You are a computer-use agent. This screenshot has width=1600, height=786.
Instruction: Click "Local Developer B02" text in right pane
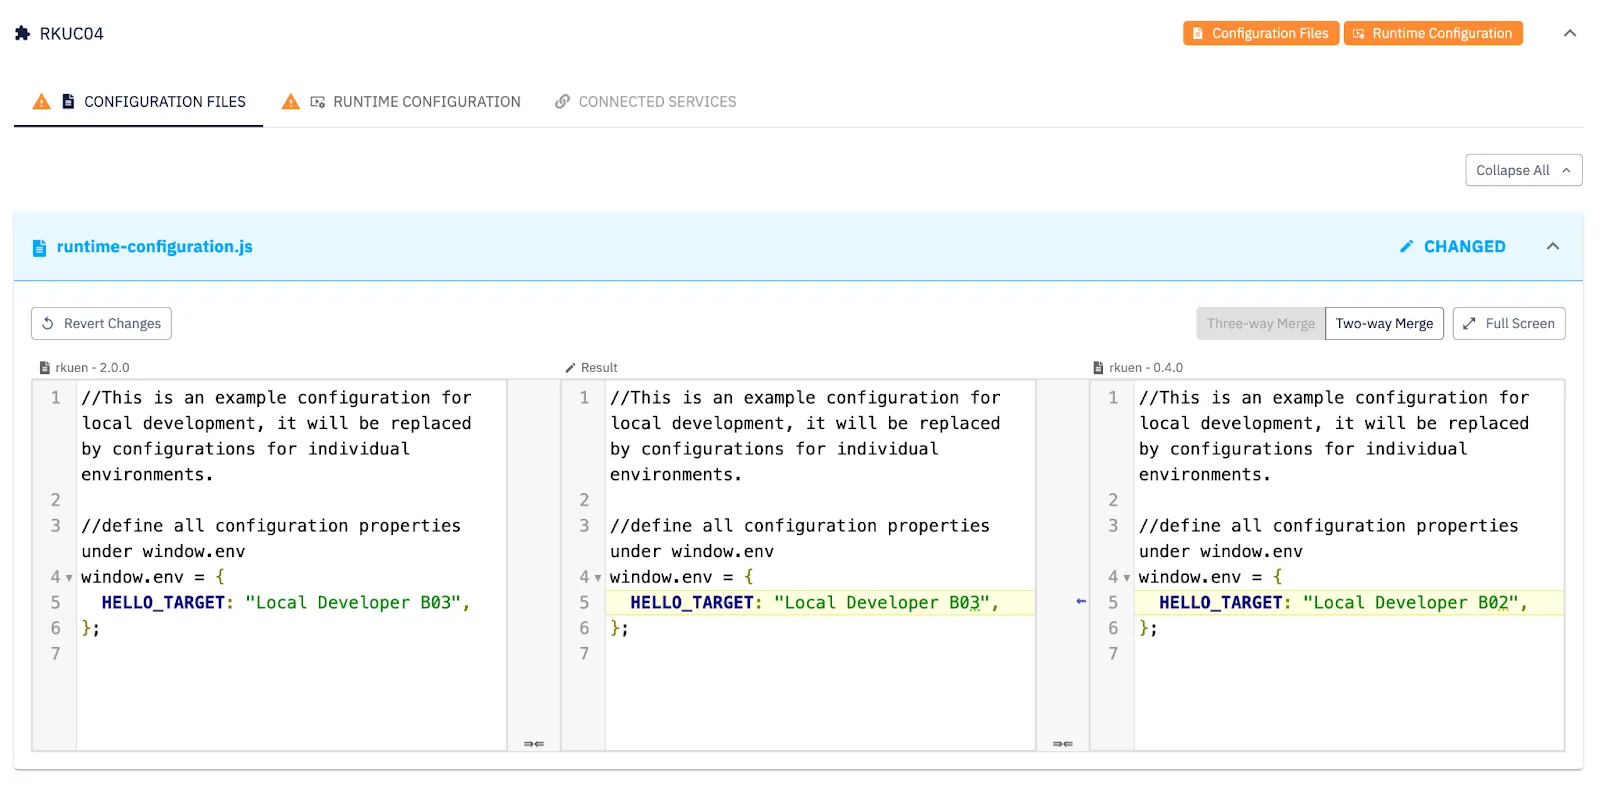tap(1410, 602)
